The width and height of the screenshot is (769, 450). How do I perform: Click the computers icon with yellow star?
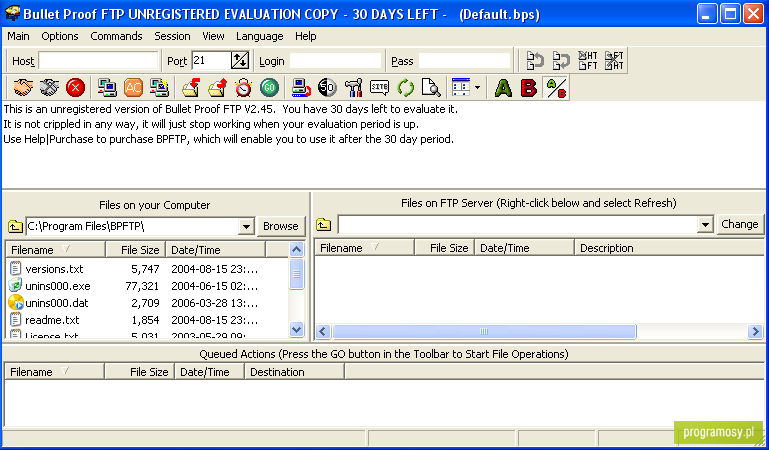tap(159, 88)
